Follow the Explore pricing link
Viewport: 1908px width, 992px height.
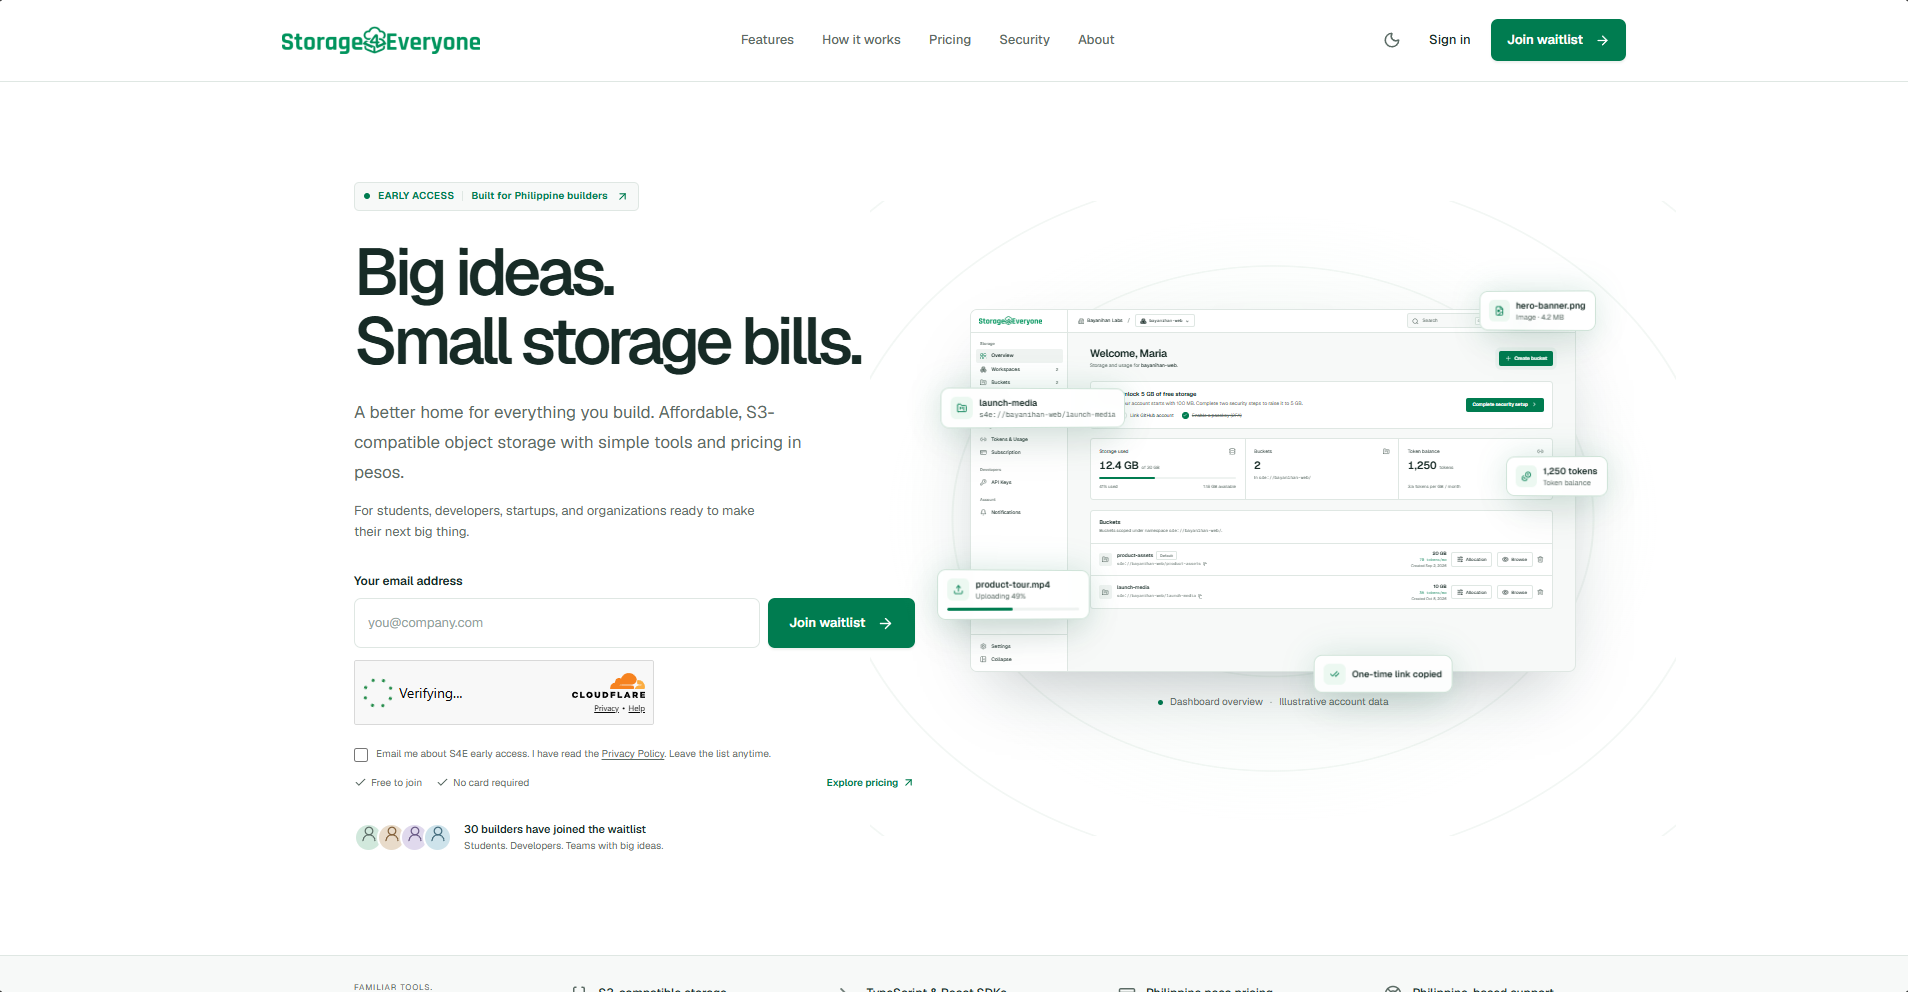coord(869,783)
